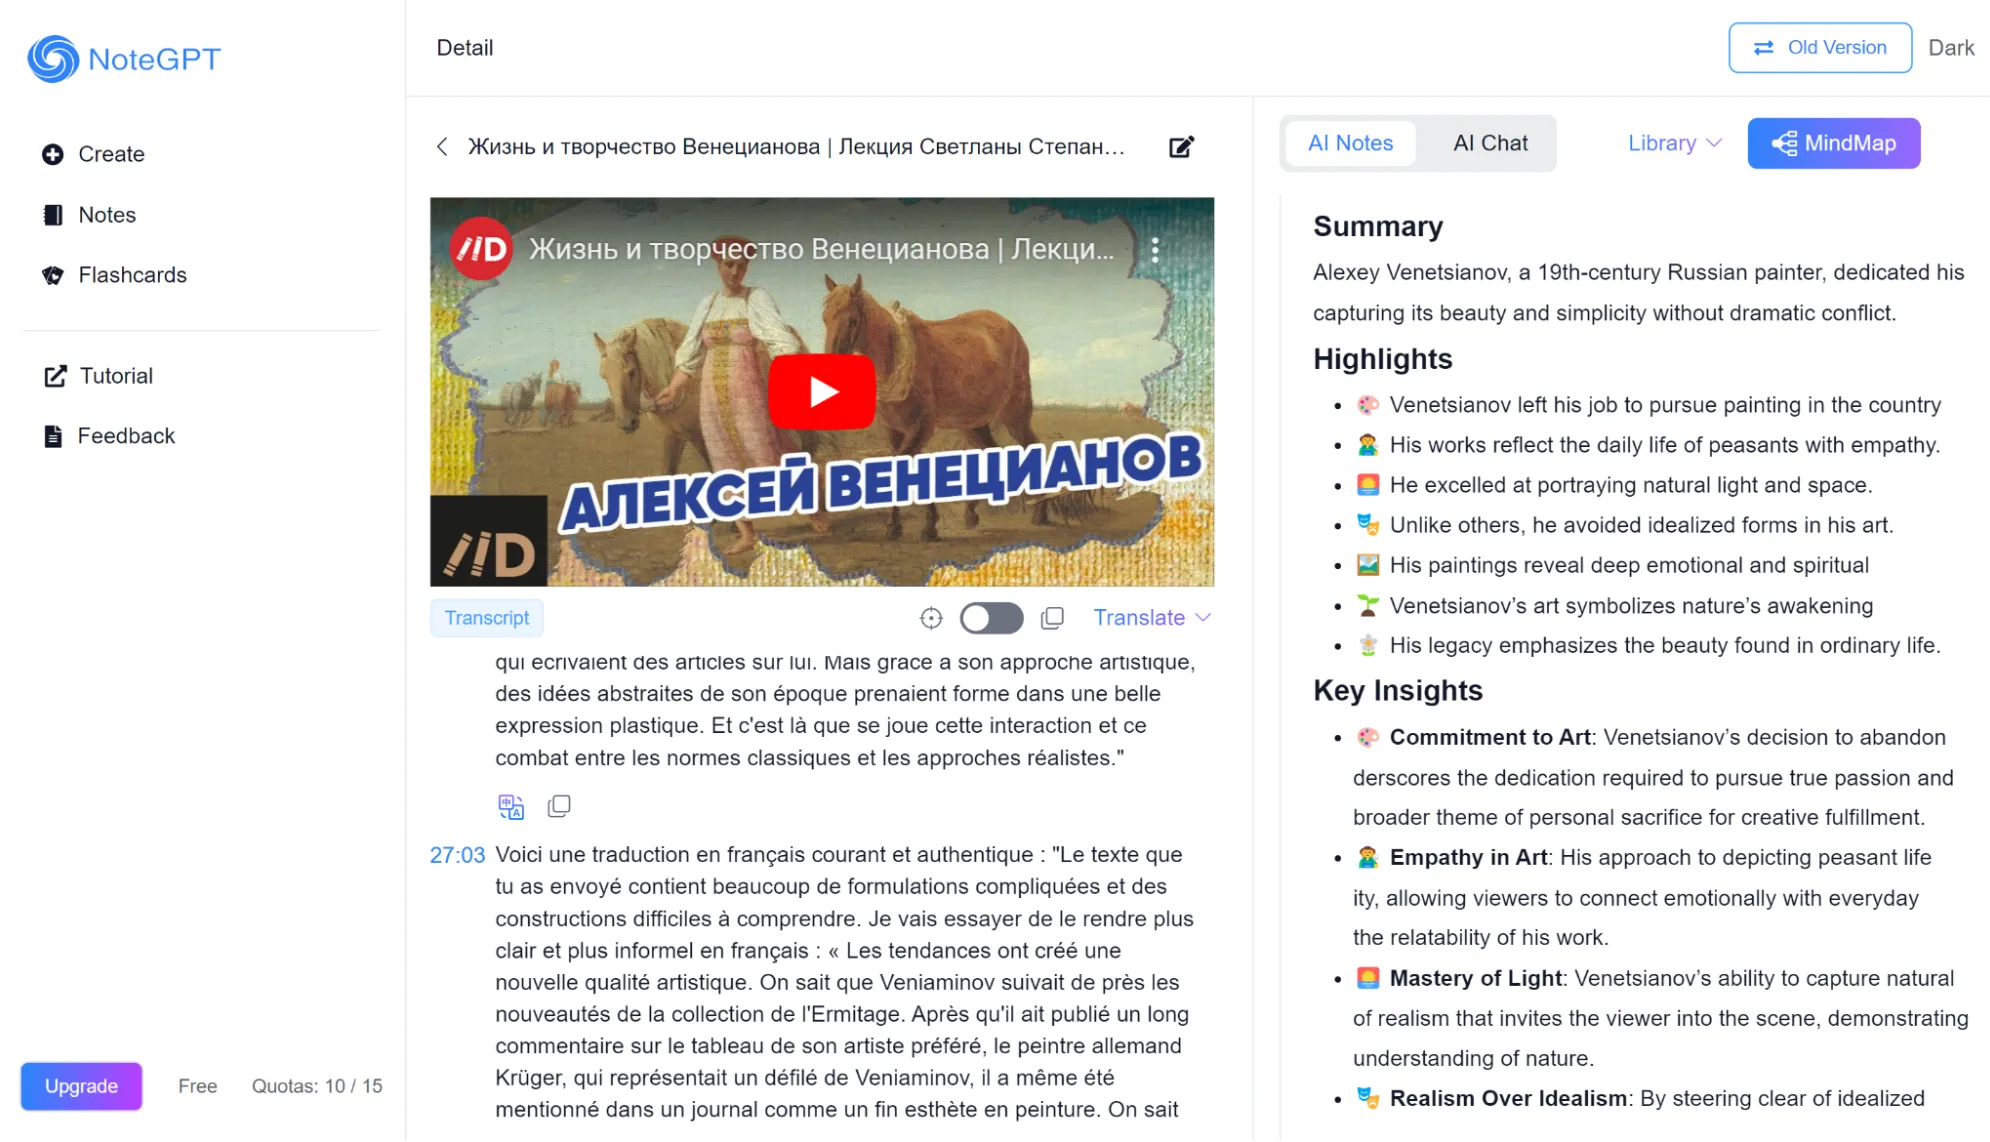Click the 'Quotas: 10 / 15' text
The height and width of the screenshot is (1142, 1990).
point(317,1086)
